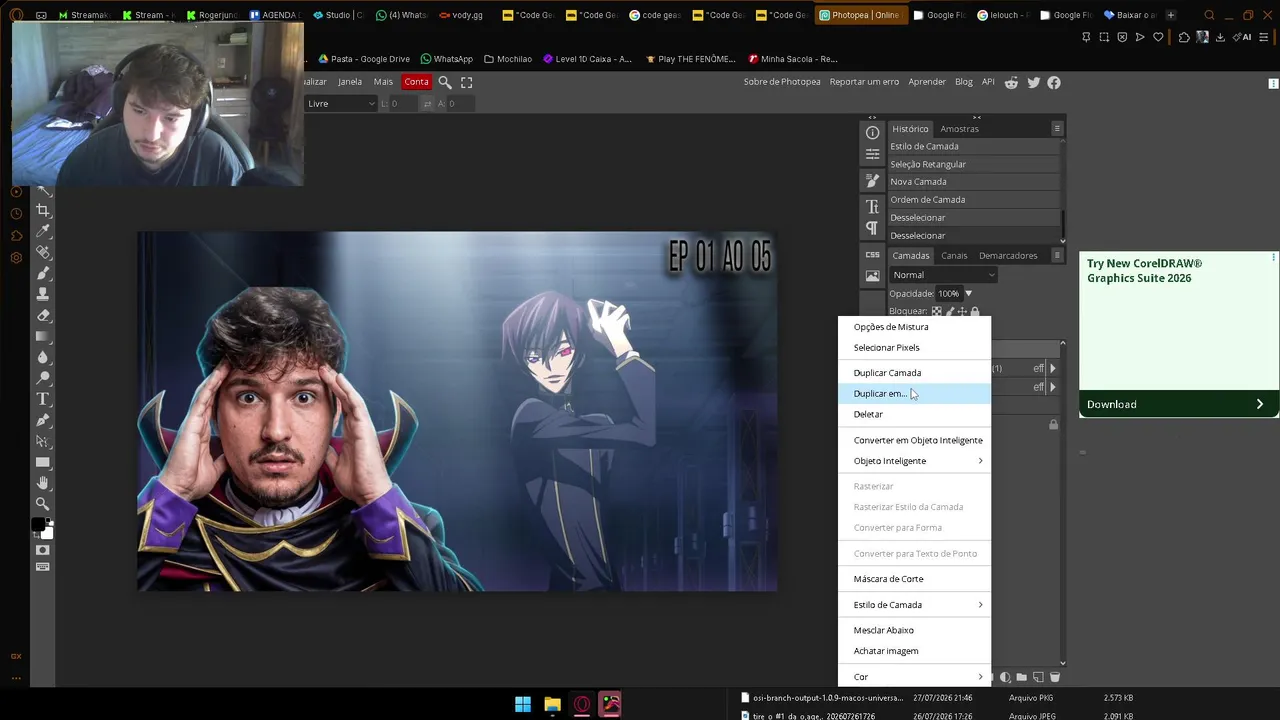Select the Blur tool
Viewport: 1280px width, 720px height.
[43, 357]
